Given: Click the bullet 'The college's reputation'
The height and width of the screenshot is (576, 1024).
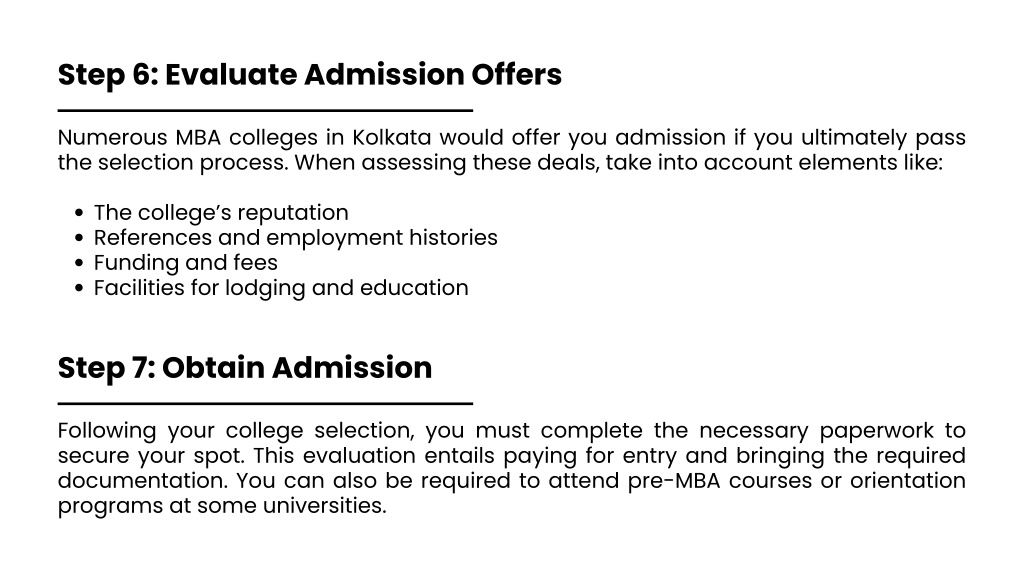Looking at the screenshot, I should (221, 213).
